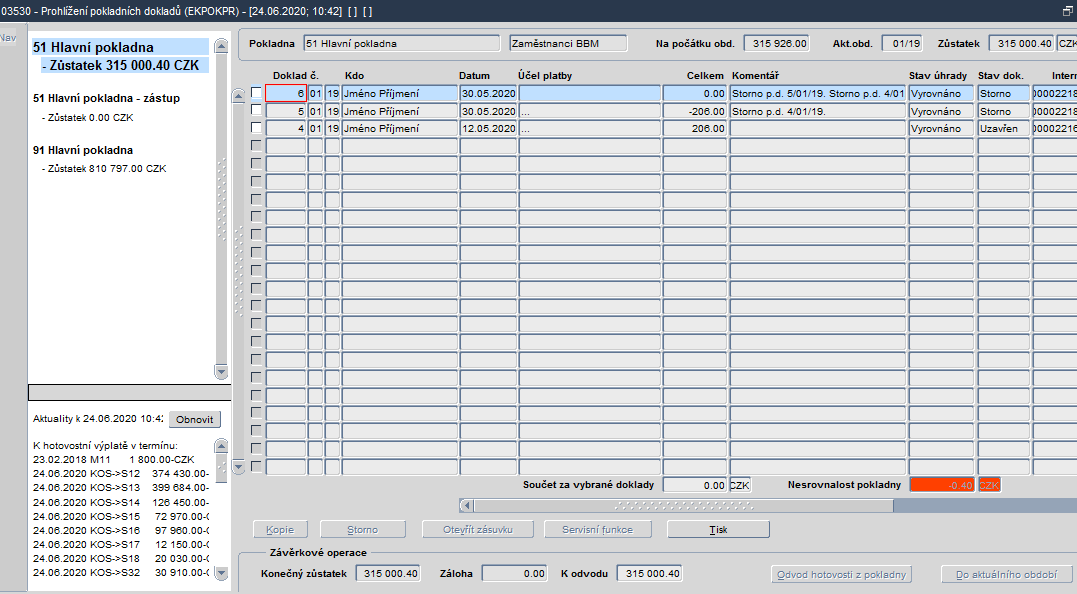Click the Otevřít zásuvku button
Viewport: 1077px width, 594px height.
(x=477, y=529)
